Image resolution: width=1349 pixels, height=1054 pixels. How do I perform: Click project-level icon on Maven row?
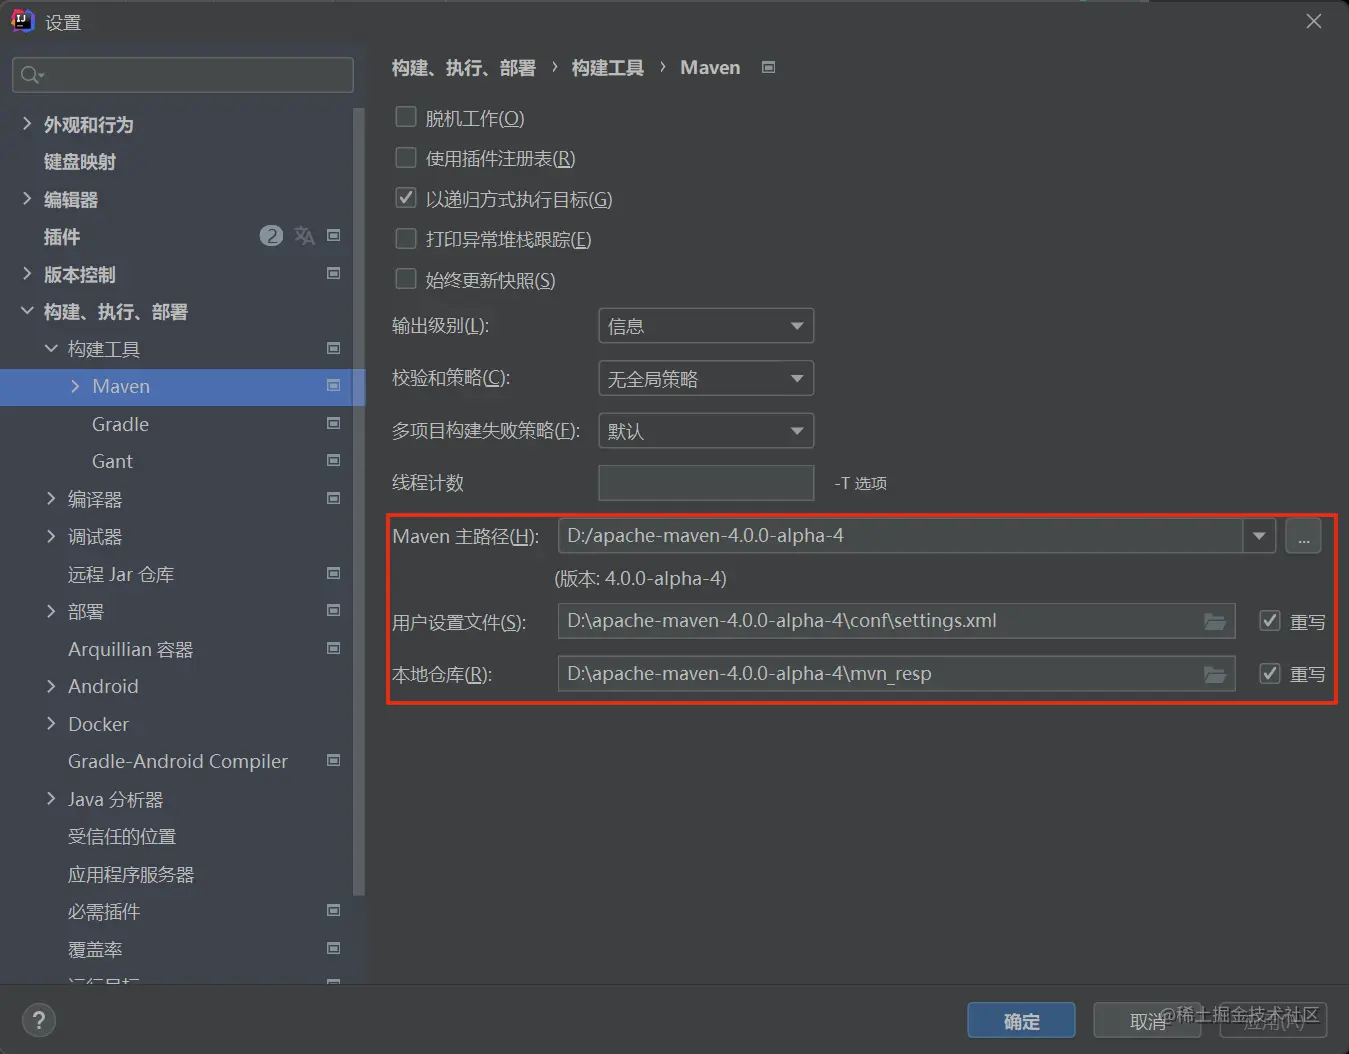pyautogui.click(x=334, y=385)
